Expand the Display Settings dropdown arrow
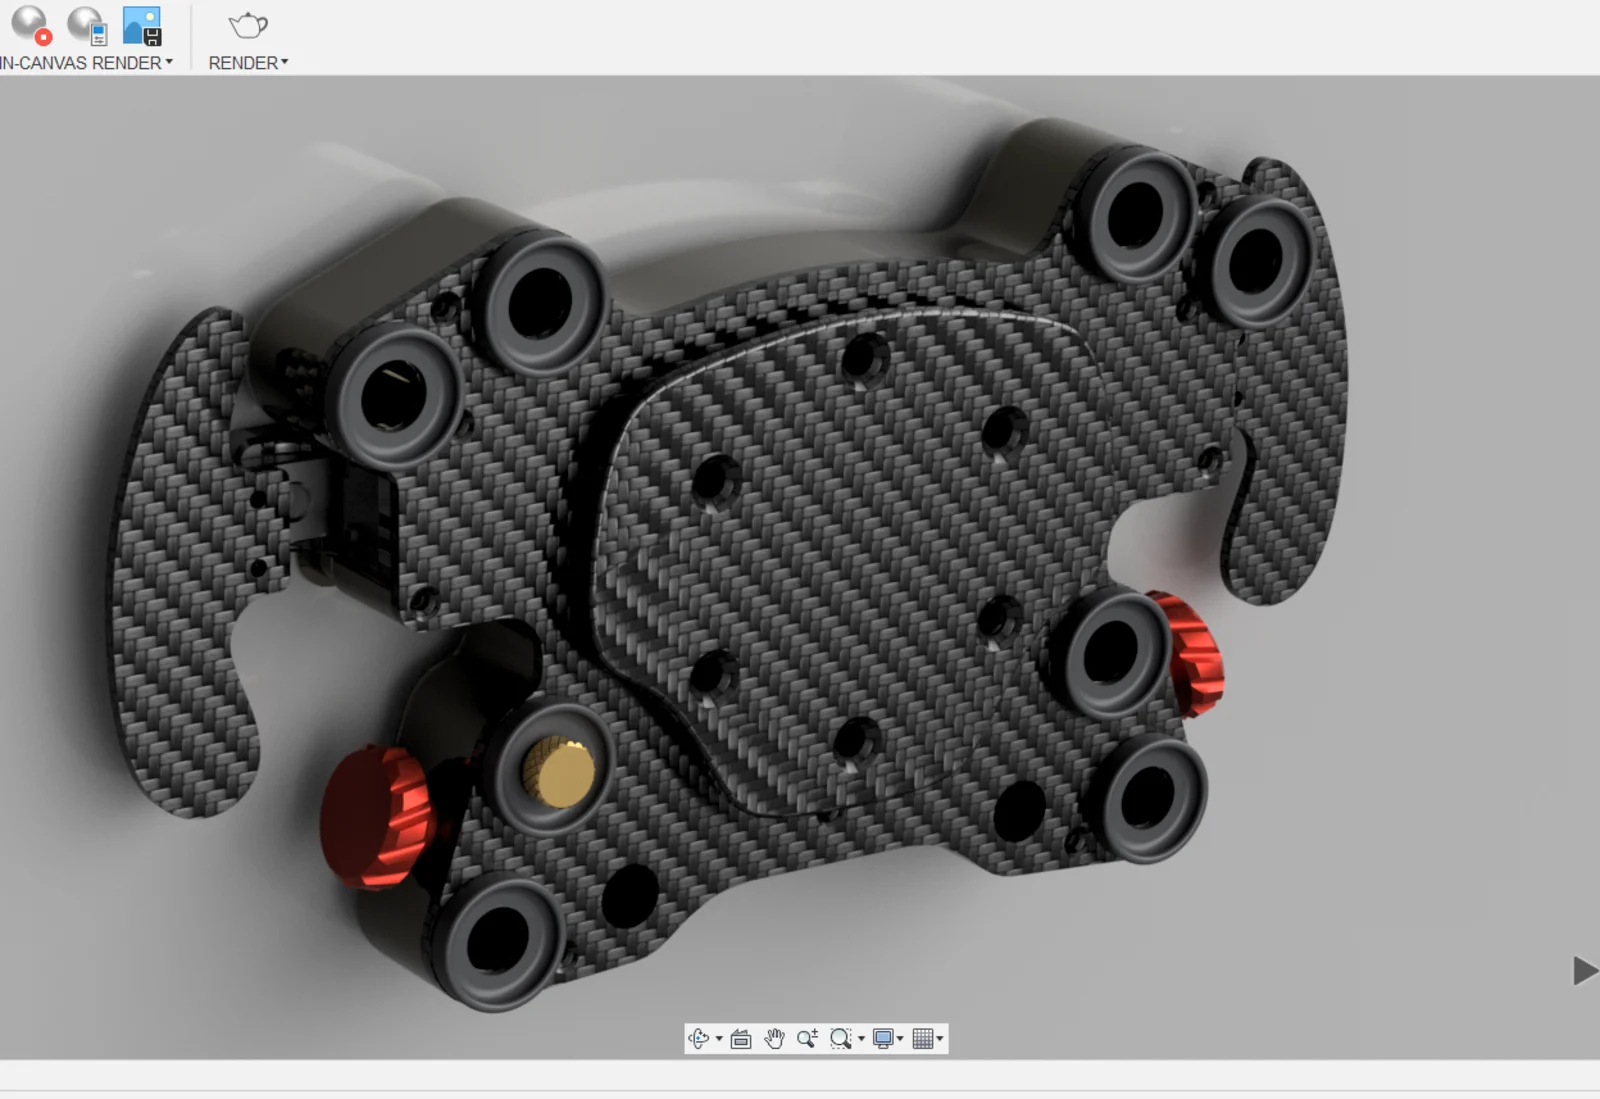The width and height of the screenshot is (1600, 1099). tap(900, 1039)
